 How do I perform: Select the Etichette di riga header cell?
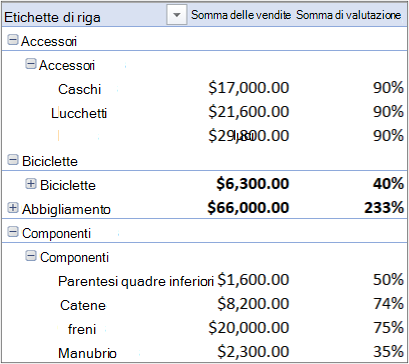point(52,17)
